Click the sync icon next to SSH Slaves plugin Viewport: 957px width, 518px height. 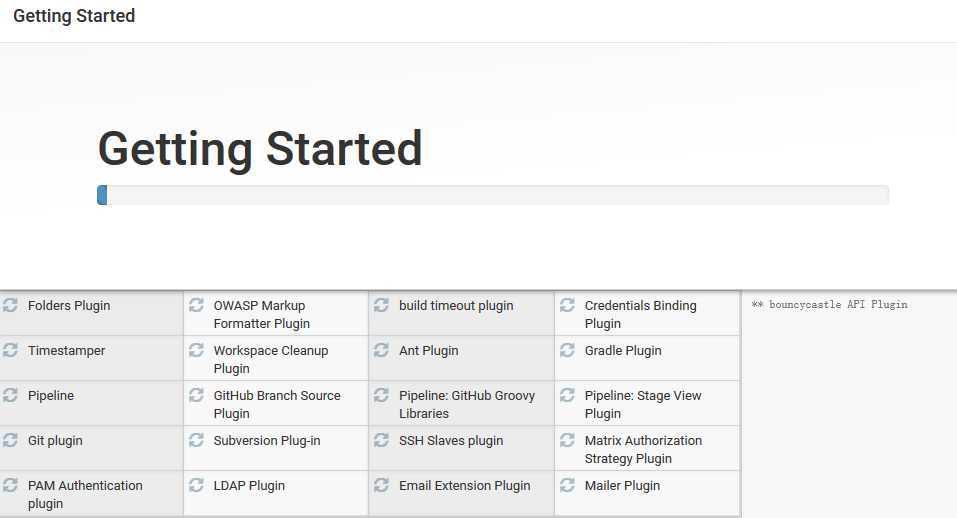click(381, 440)
